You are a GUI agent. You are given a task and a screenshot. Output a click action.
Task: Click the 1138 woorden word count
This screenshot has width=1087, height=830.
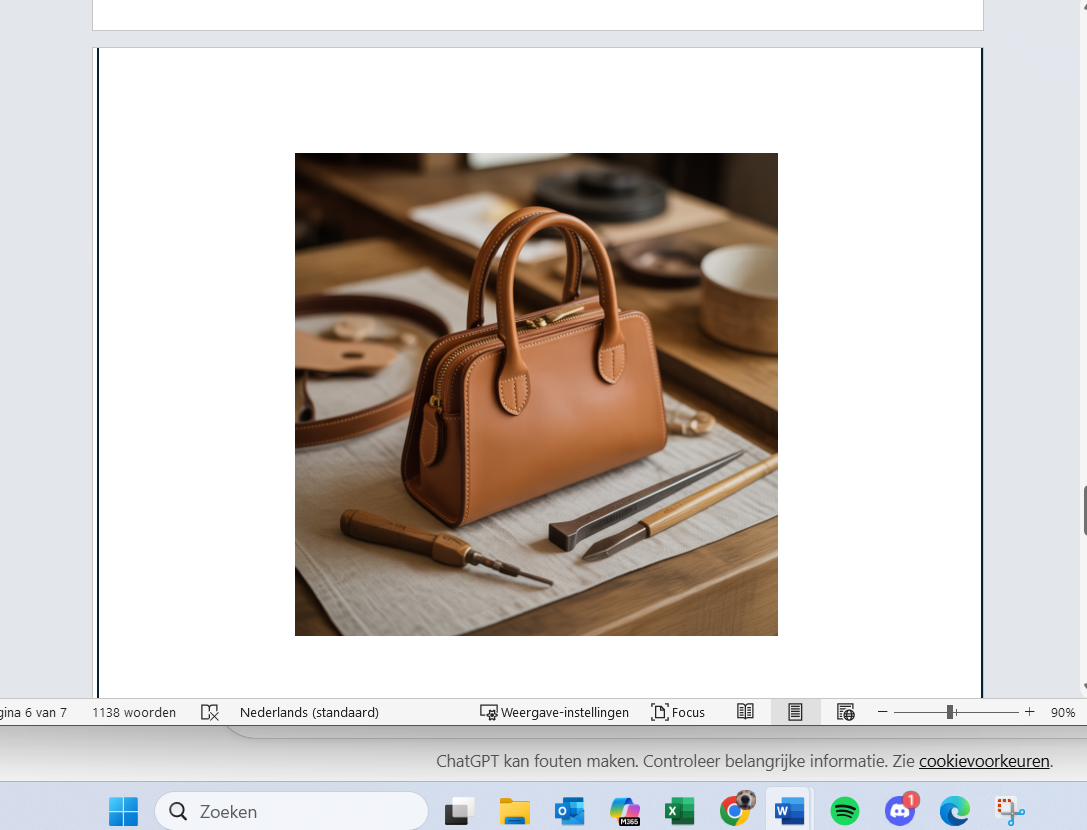[134, 712]
